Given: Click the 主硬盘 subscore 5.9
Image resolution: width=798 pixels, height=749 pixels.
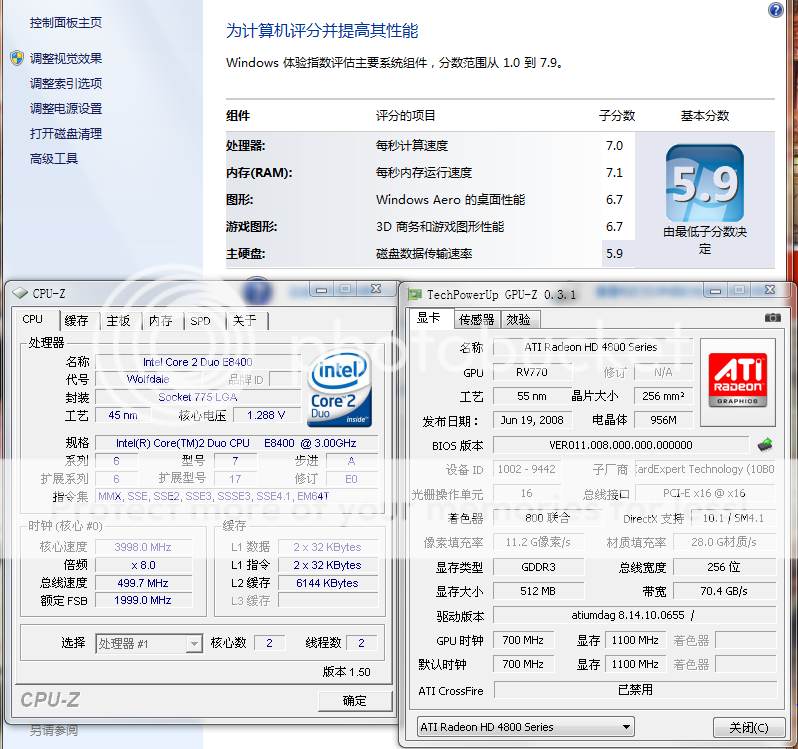Looking at the screenshot, I should pos(614,253).
